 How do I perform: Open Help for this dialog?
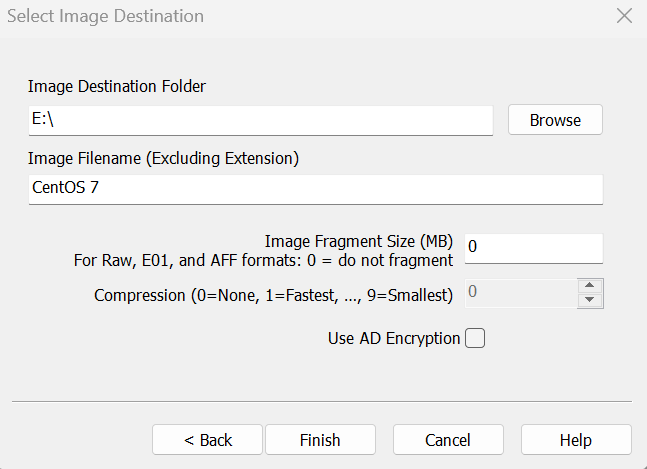click(576, 440)
